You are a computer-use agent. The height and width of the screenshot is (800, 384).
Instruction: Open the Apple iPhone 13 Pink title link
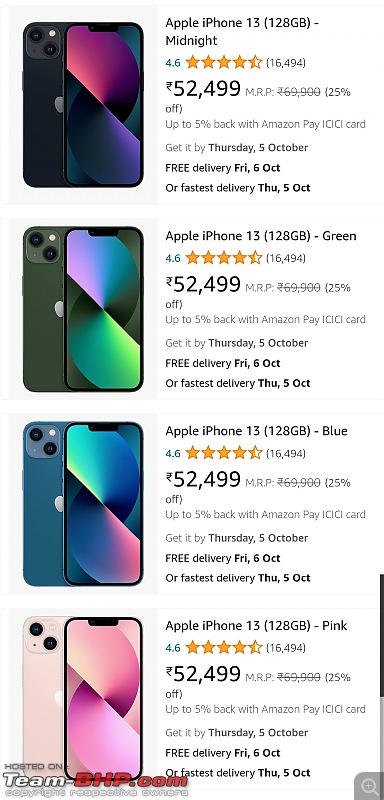point(256,626)
